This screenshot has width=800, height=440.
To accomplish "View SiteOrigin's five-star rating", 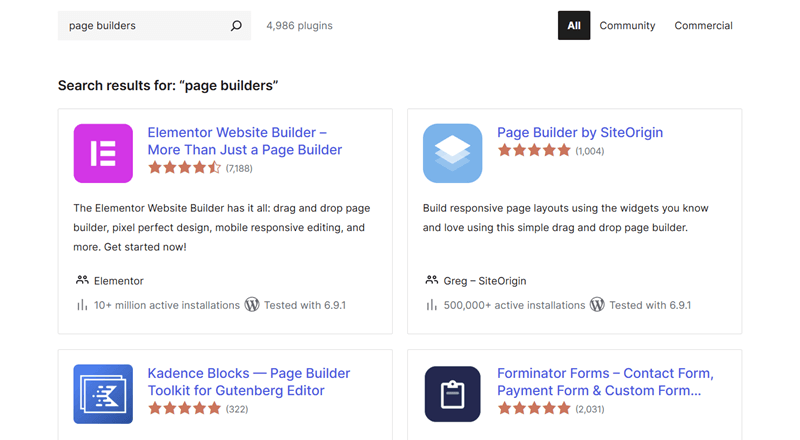I will click(x=534, y=150).
